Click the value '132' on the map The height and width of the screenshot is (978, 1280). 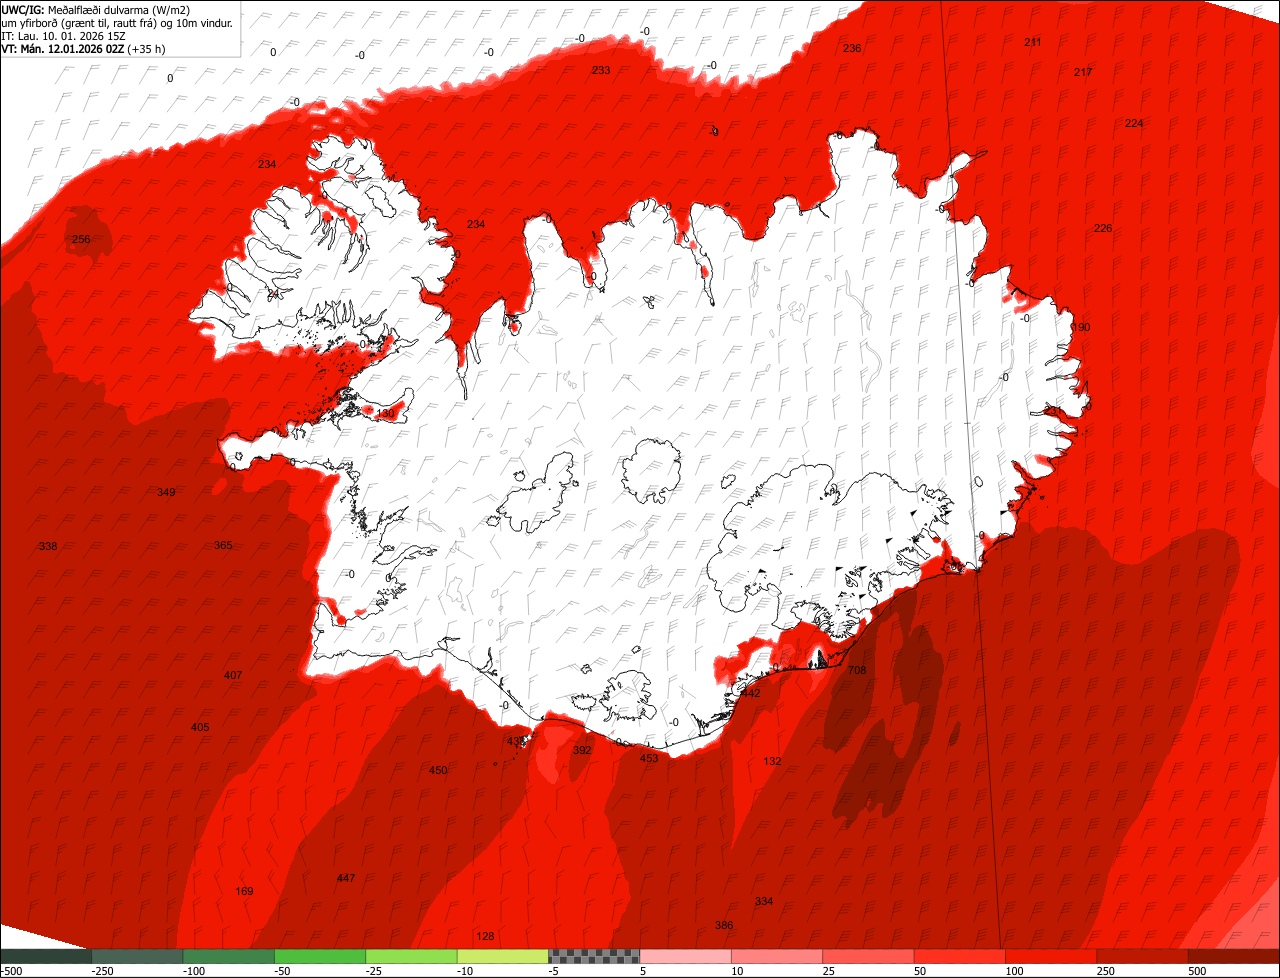(772, 761)
